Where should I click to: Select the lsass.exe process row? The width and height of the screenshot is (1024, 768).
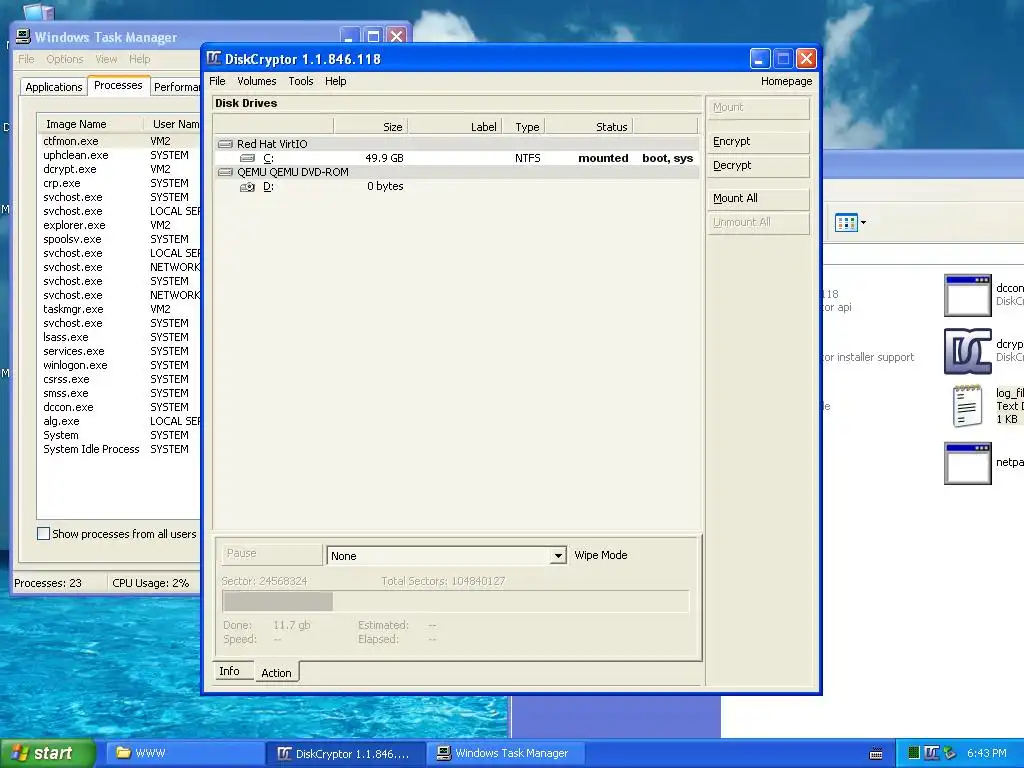pos(120,337)
